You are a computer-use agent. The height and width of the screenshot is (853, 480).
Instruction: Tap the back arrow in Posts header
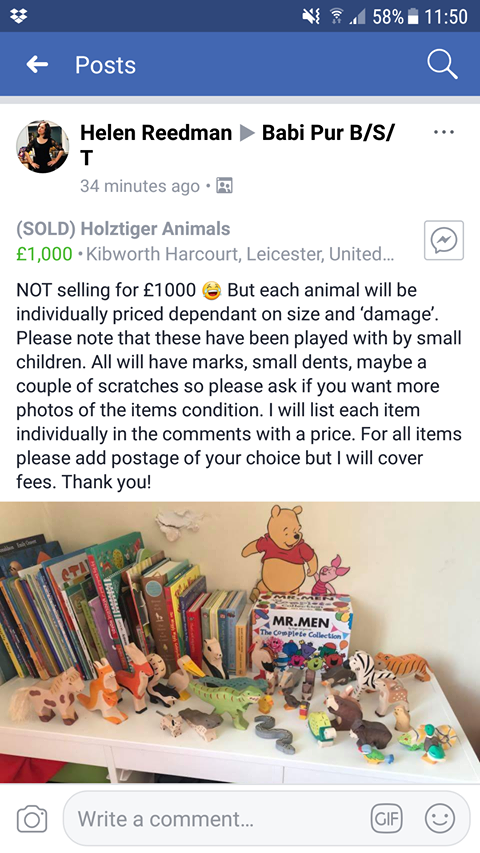(37, 65)
